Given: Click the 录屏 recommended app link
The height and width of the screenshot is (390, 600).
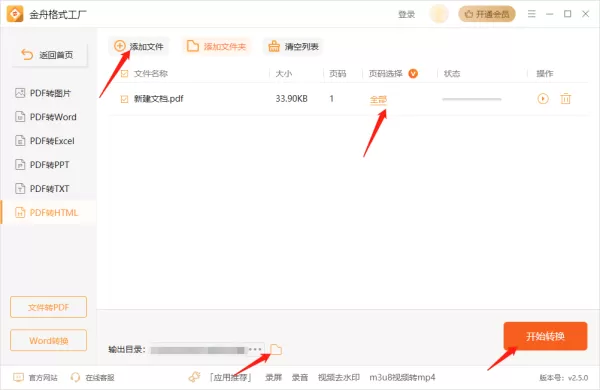Looking at the screenshot, I should coord(274,377).
